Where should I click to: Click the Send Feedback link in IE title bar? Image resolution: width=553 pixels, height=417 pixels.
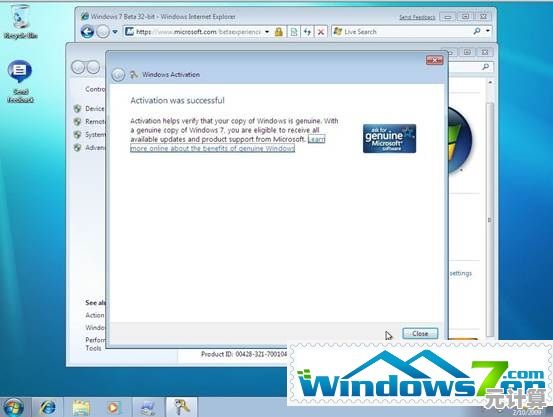pos(417,17)
